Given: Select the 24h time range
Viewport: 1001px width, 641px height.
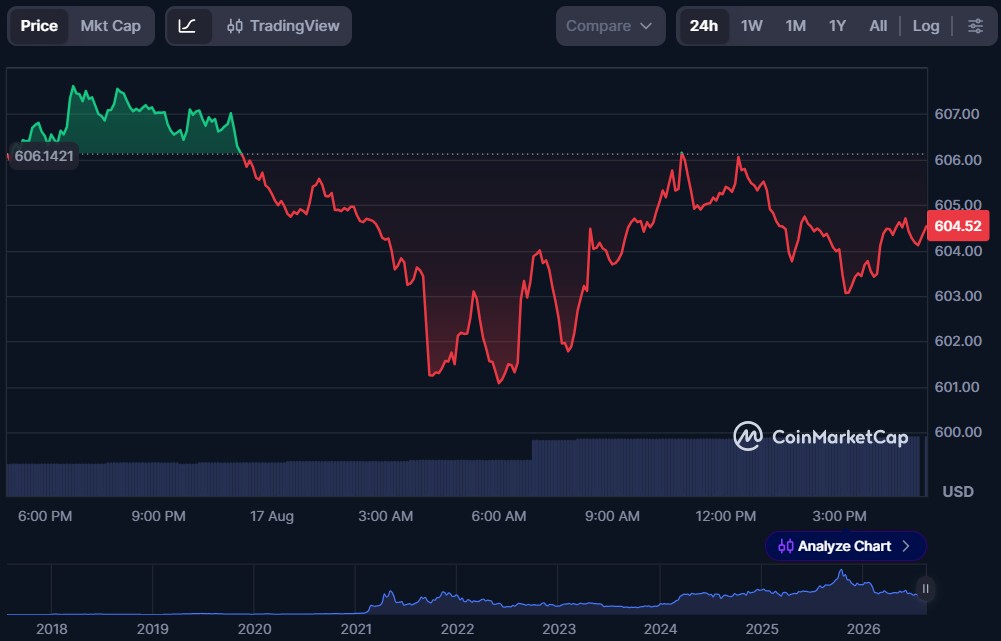Looking at the screenshot, I should click(704, 26).
